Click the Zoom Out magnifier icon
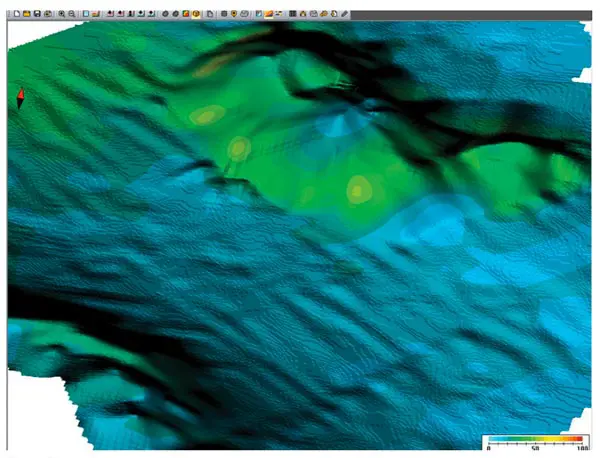Viewport: 600px width, 458px height. click(x=72, y=14)
